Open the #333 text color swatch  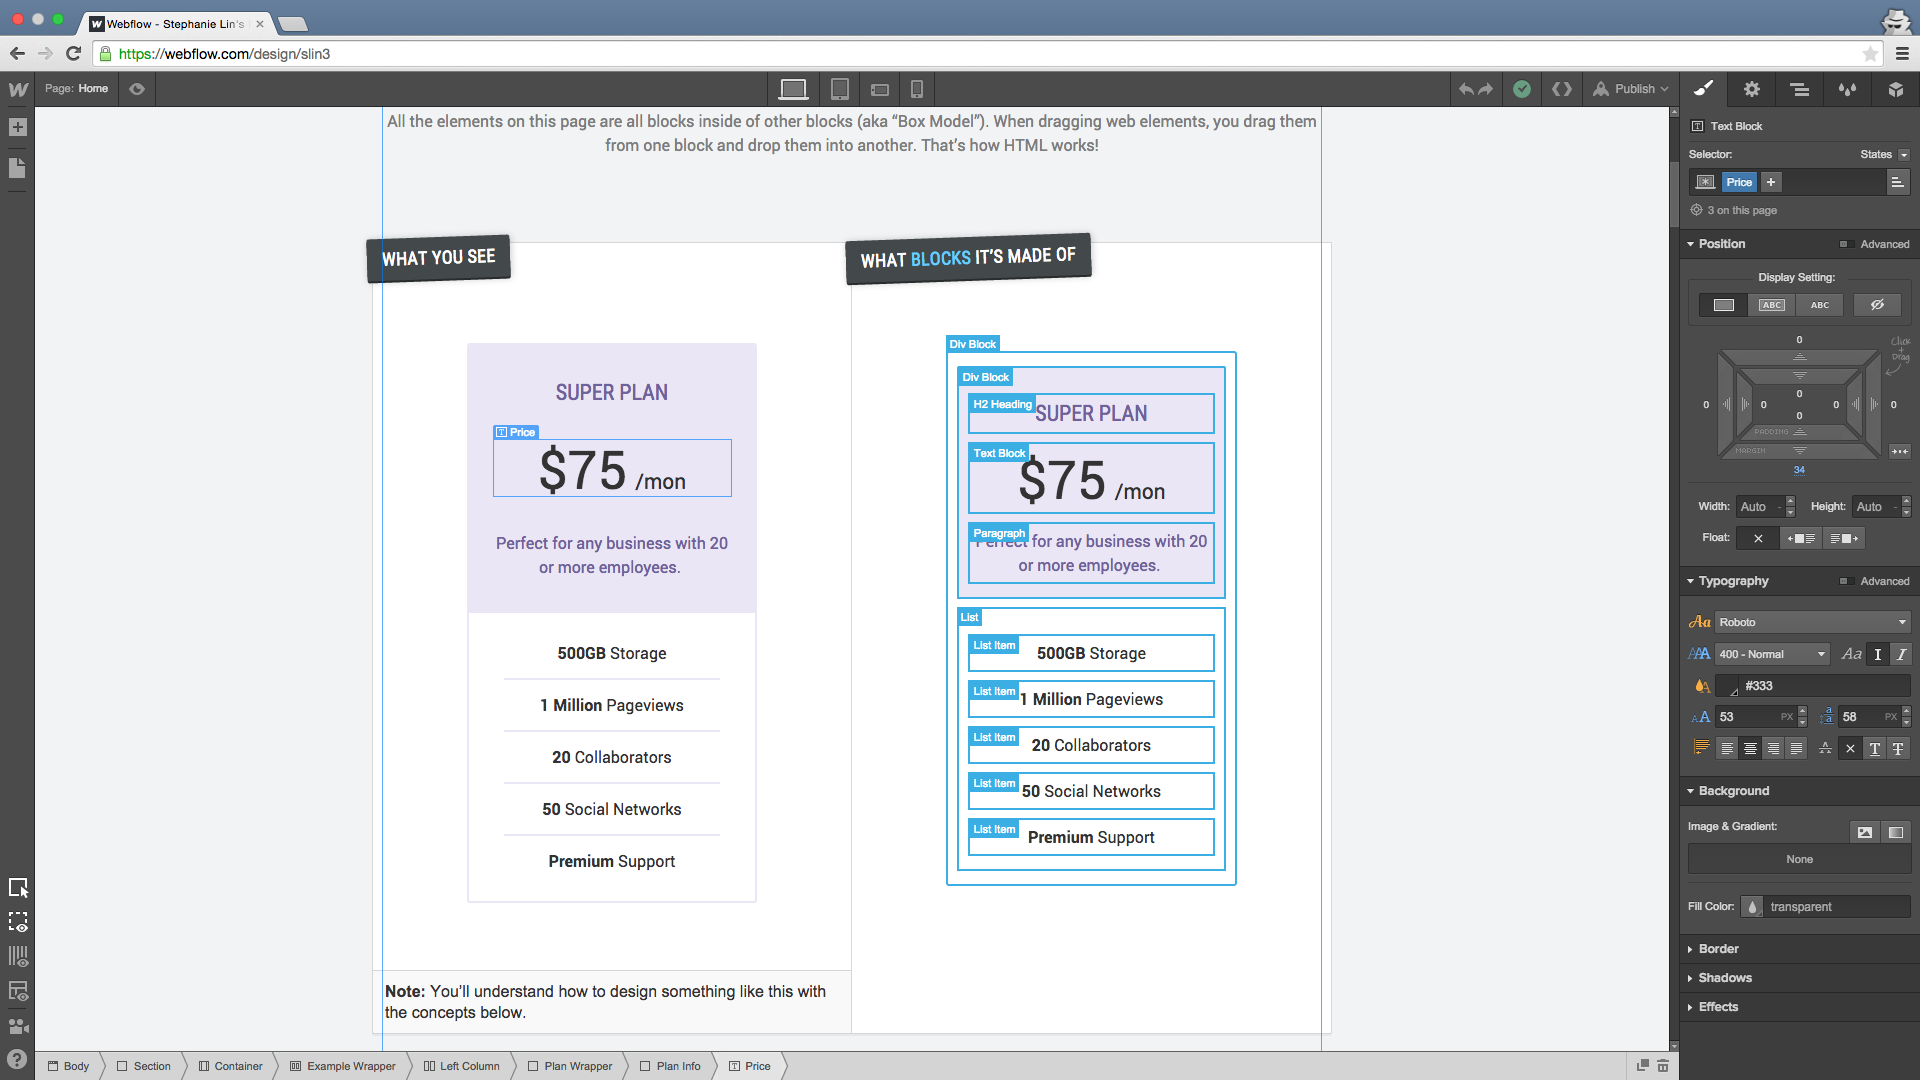pos(1727,686)
